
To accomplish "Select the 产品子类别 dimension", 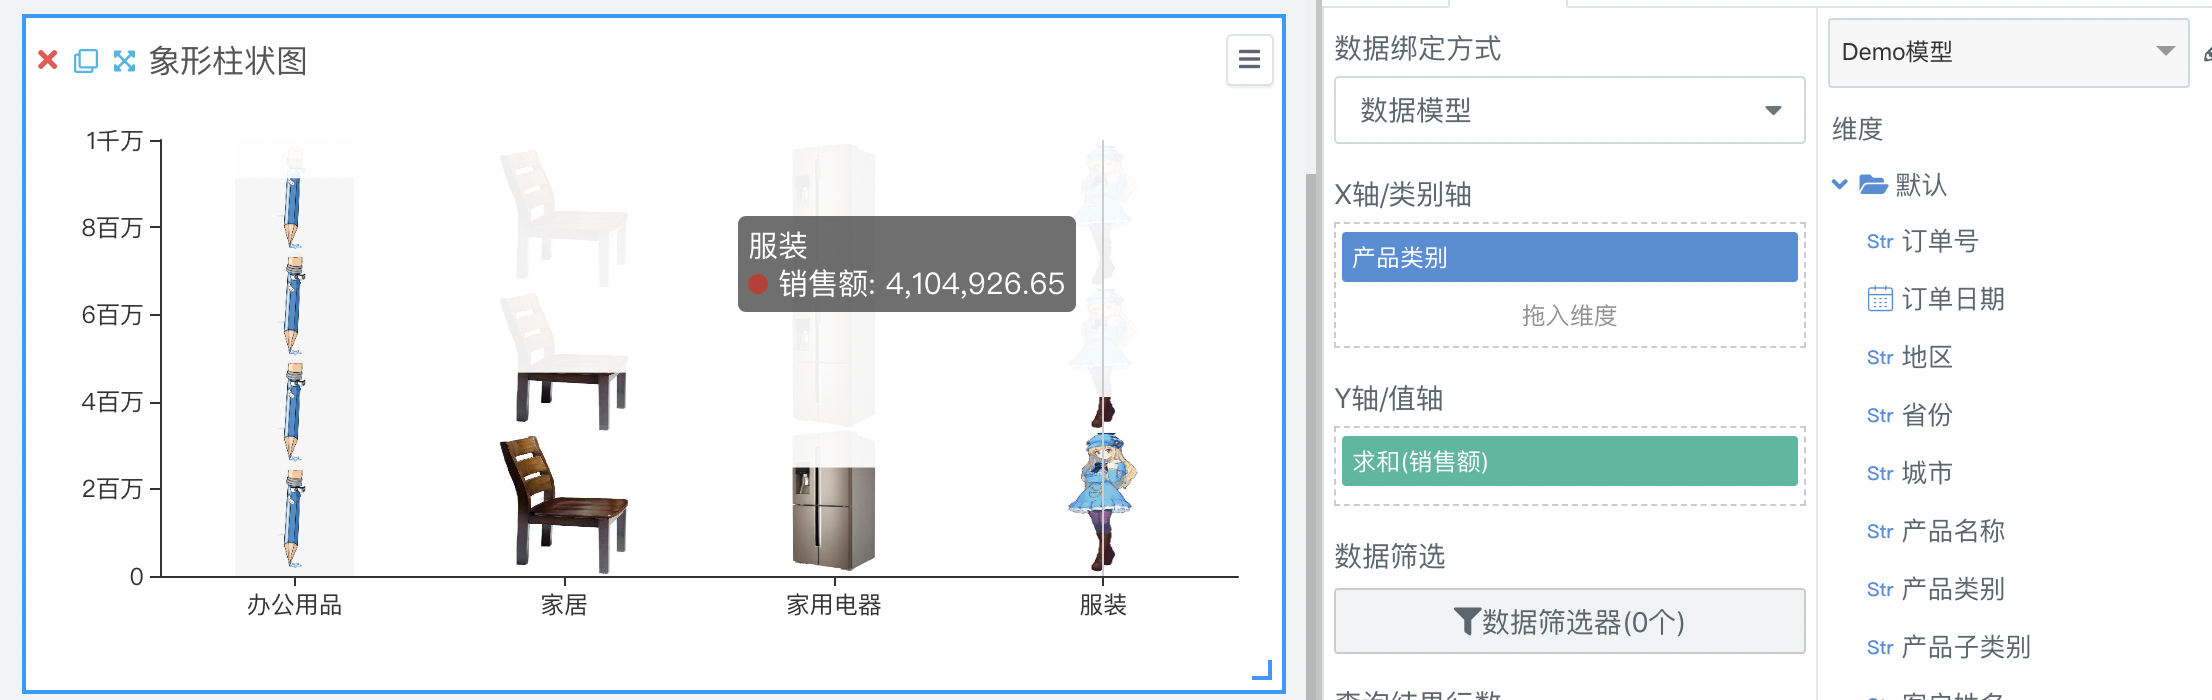I will [1966, 647].
